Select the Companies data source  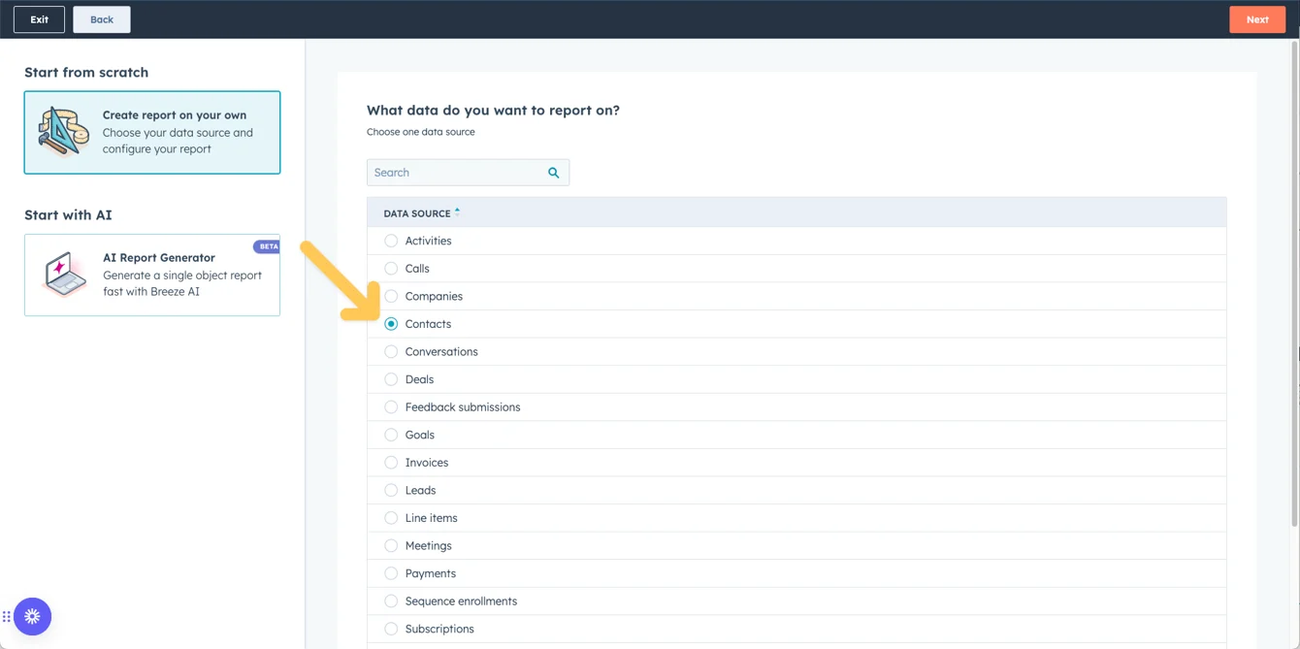[391, 296]
